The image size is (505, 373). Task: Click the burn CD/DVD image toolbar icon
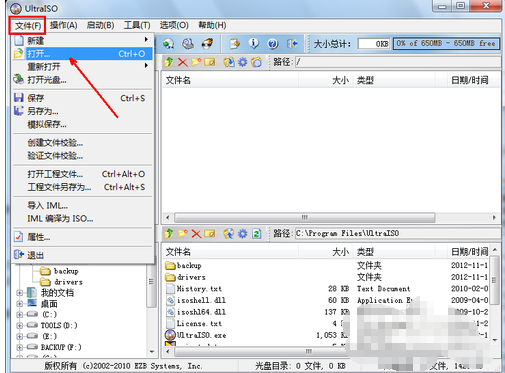[208, 44]
